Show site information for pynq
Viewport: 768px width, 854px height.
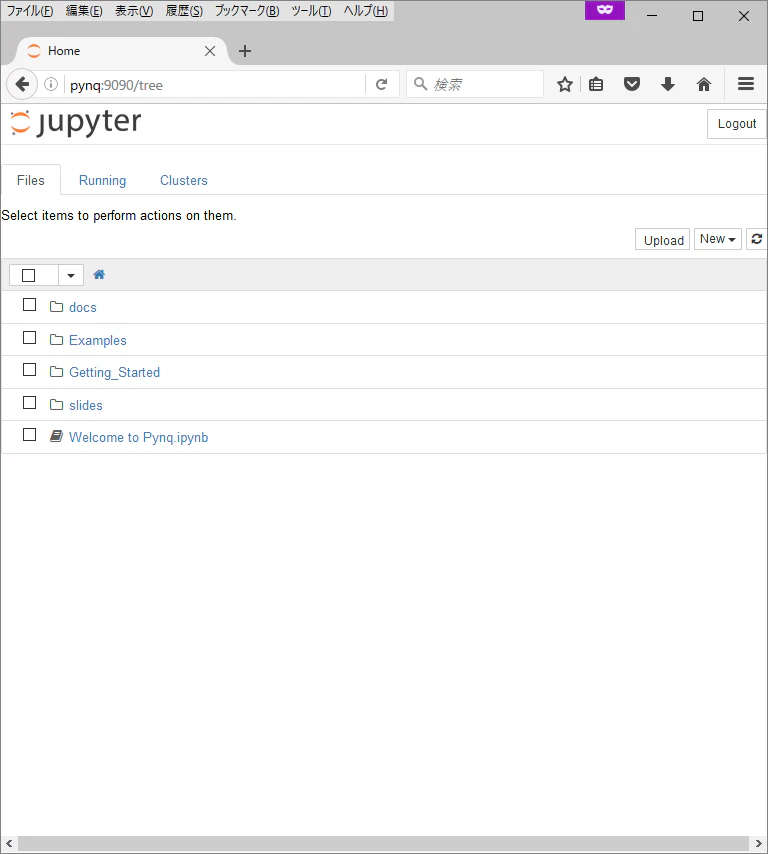tap(51, 84)
